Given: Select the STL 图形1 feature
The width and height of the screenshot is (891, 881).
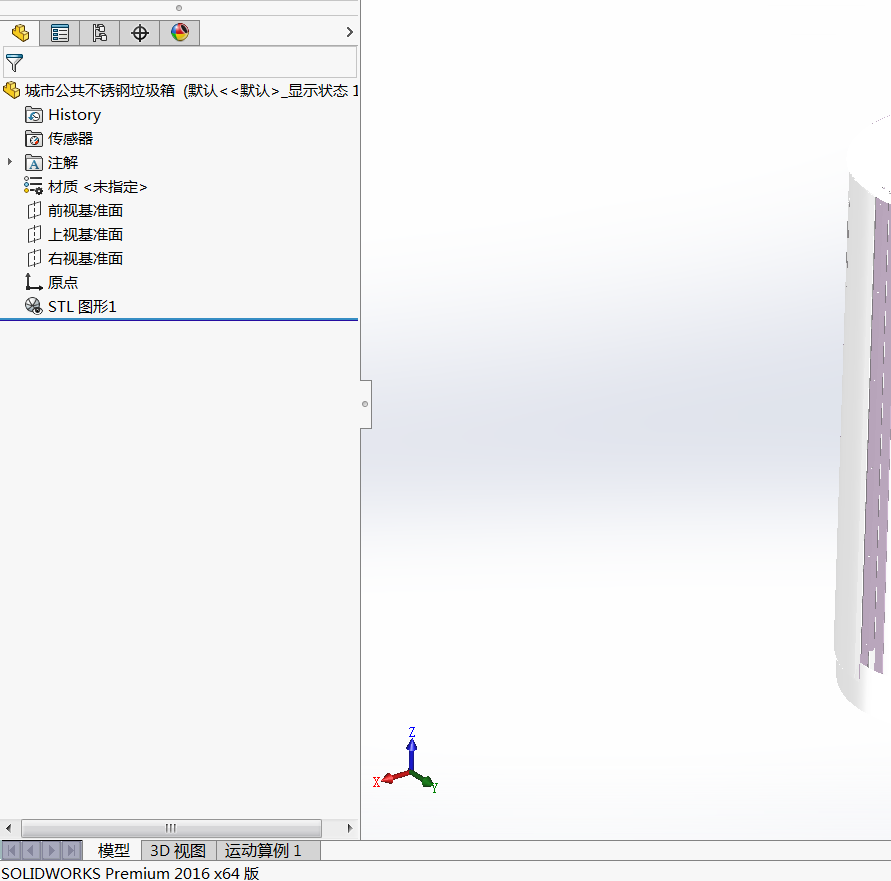Looking at the screenshot, I should [x=82, y=307].
